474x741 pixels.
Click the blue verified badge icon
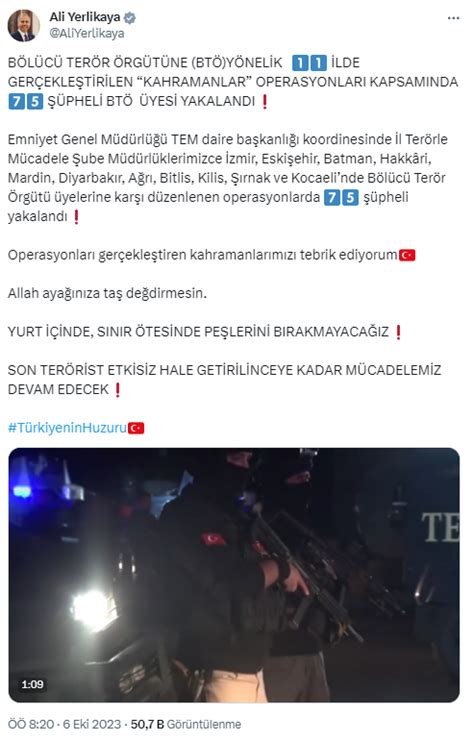129,18
